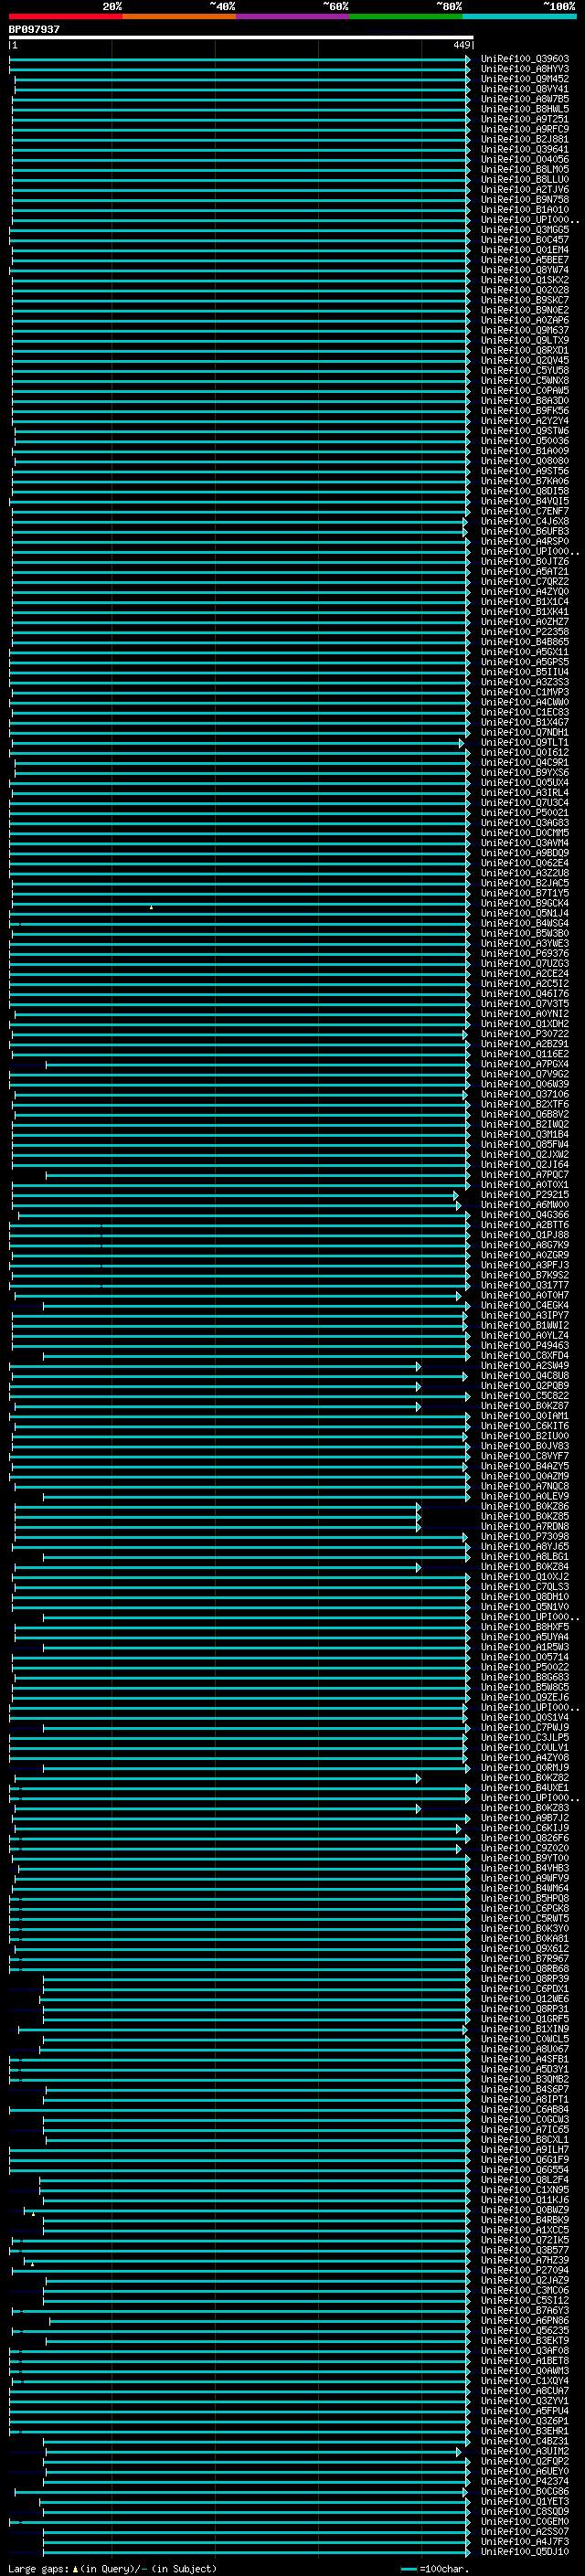This screenshot has width=585, height=2576.
Task: Open hit UniRef100_C6KIT6
Action: (525, 1426)
